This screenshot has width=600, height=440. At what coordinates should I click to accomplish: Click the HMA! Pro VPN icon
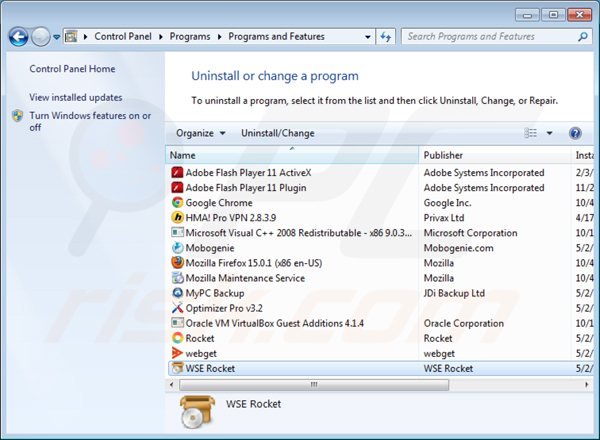tap(177, 217)
